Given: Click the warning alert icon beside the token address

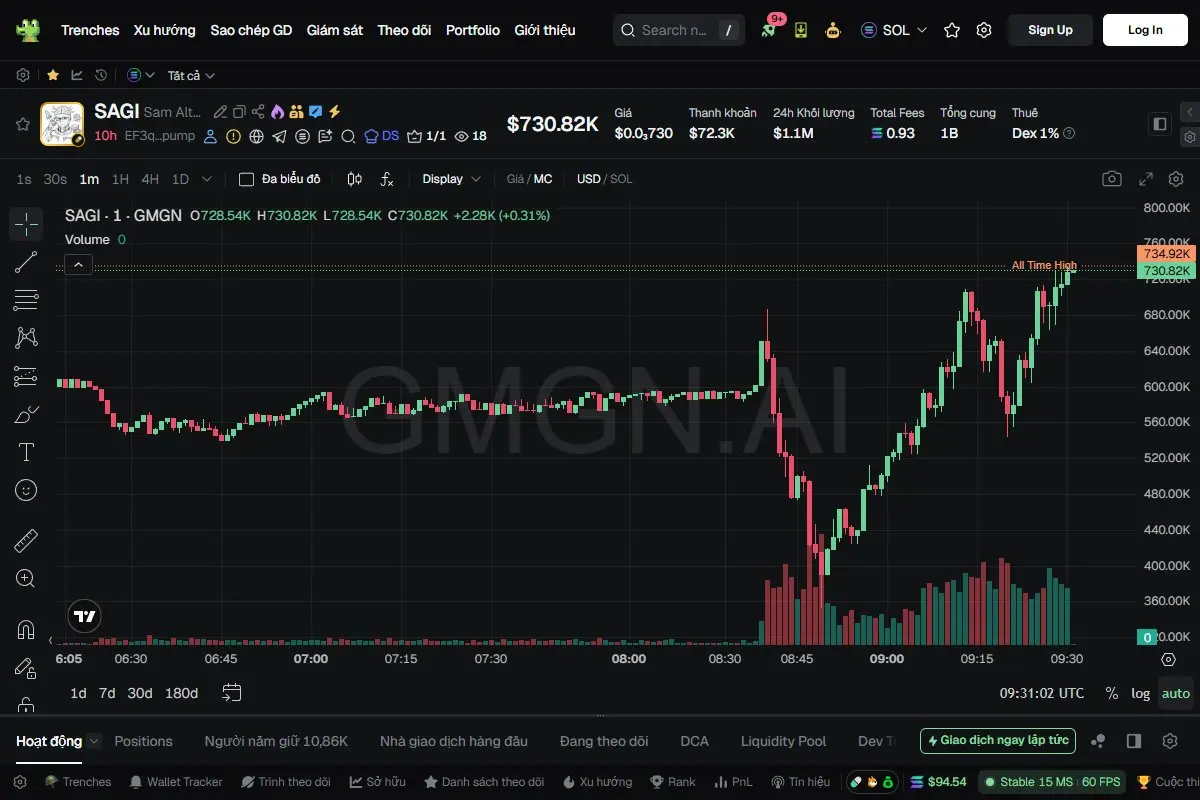Looking at the screenshot, I should (233, 136).
